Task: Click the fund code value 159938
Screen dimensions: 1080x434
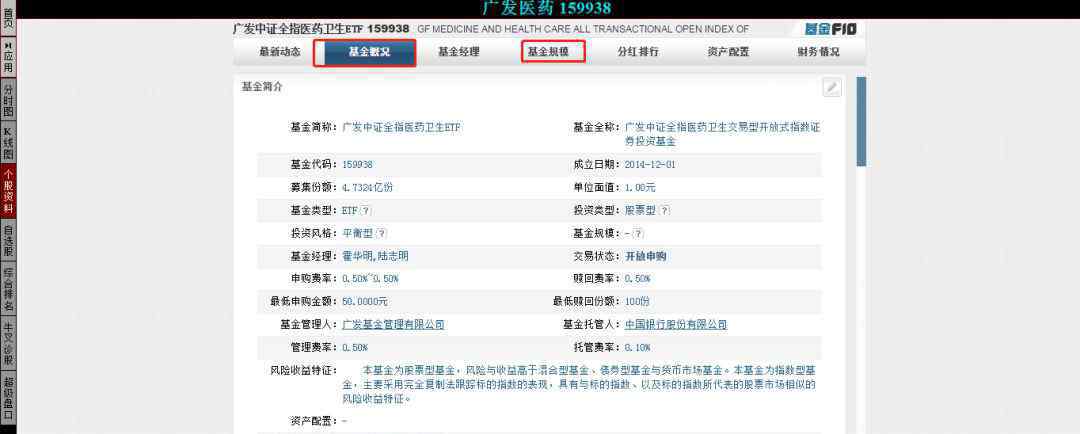Action: coord(357,165)
